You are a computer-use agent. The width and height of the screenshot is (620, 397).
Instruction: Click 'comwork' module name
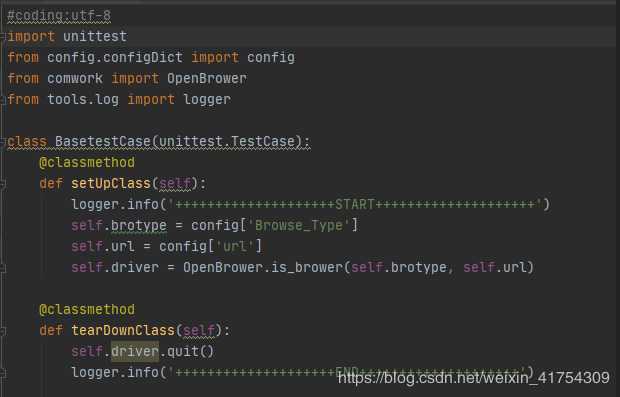75,78
